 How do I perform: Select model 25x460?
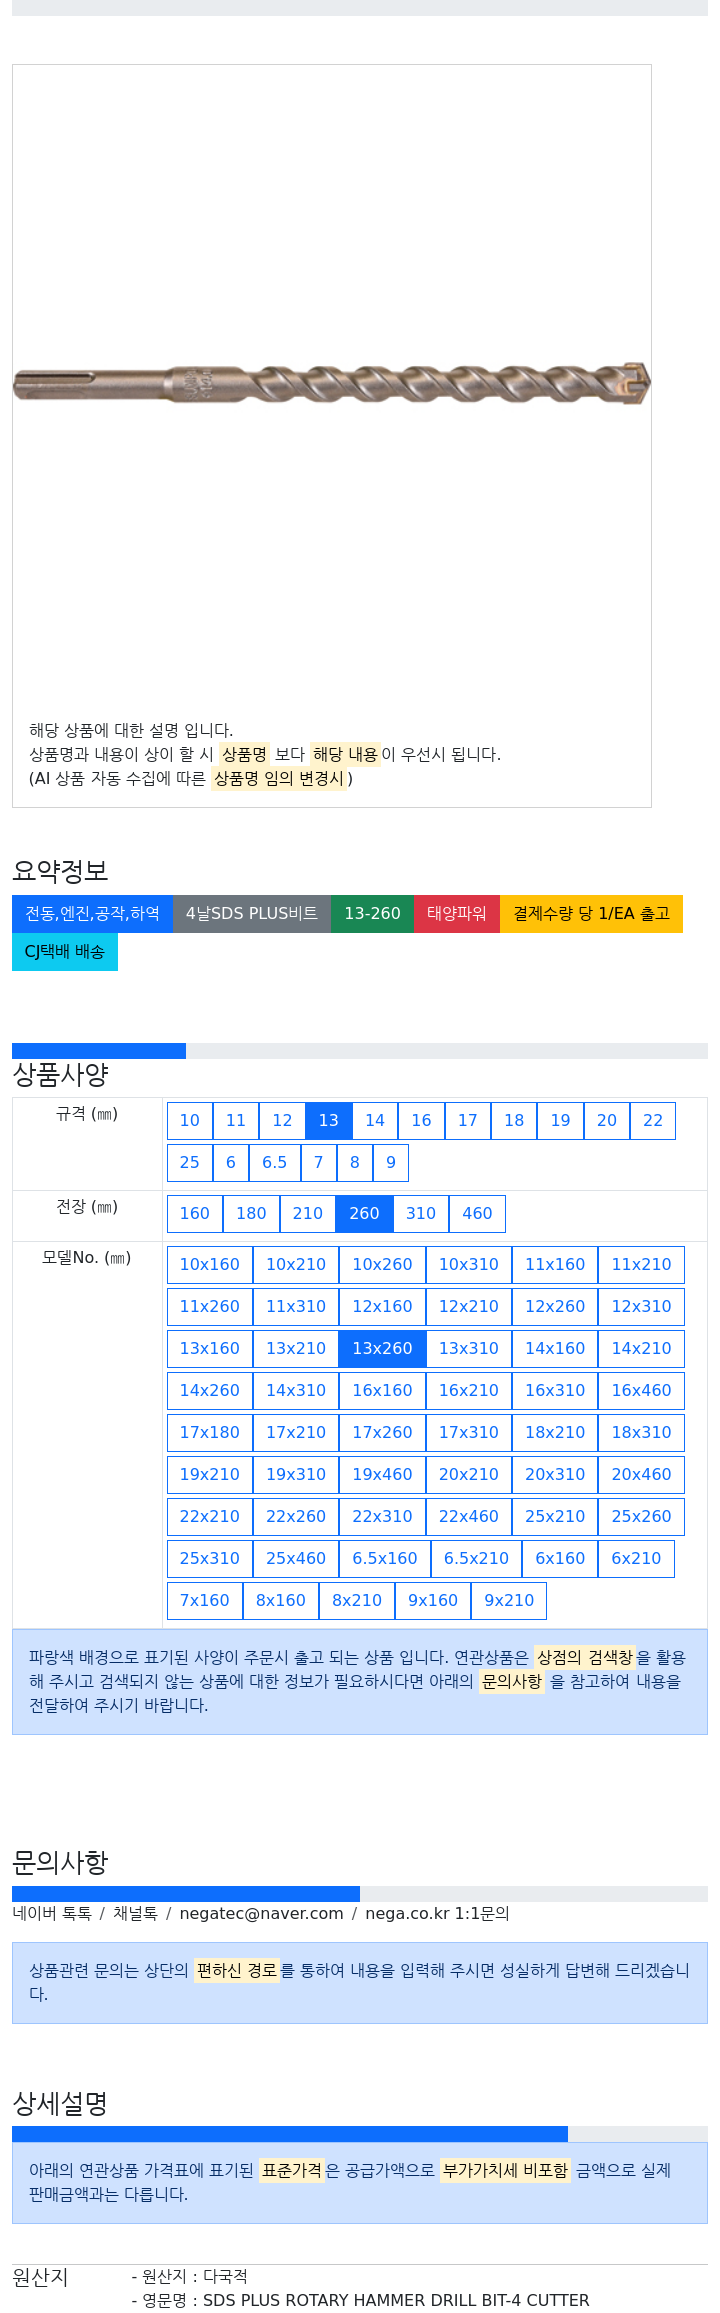(x=296, y=1559)
